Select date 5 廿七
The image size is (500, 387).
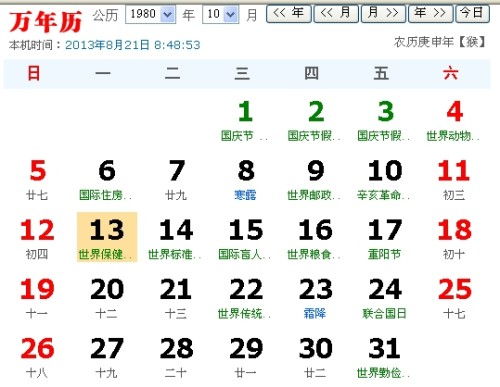[37, 181]
